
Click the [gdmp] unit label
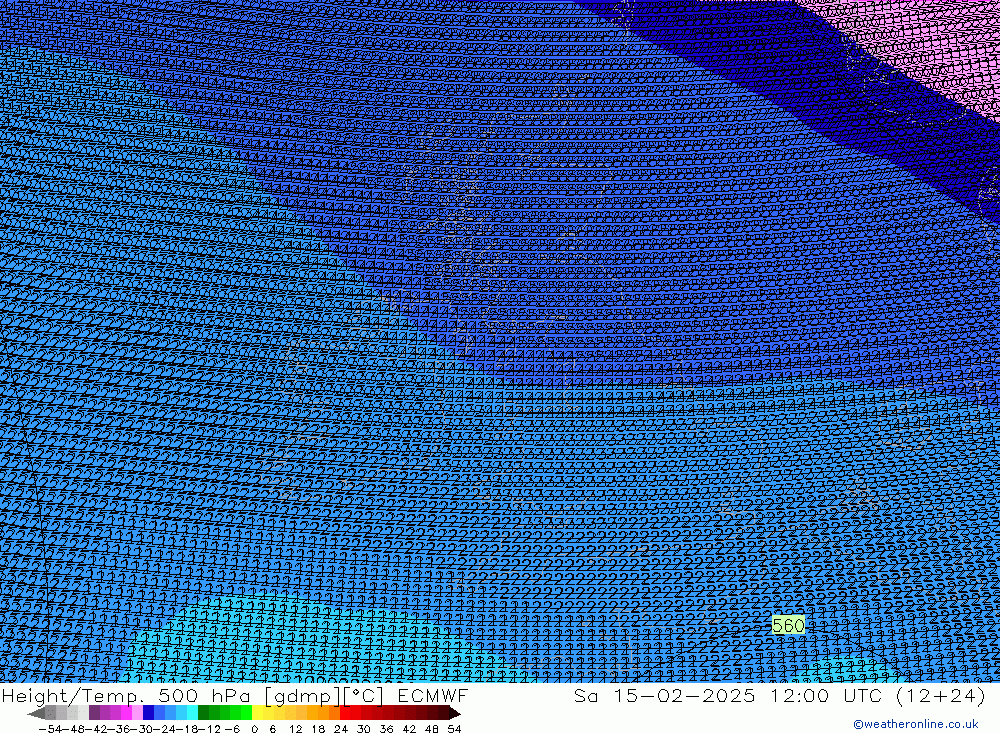click(300, 695)
